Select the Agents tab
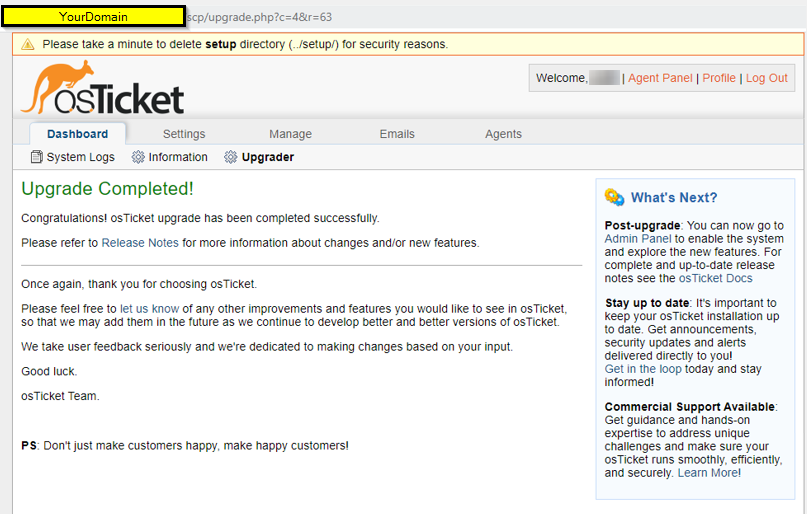The width and height of the screenshot is (807, 514). tap(503, 134)
